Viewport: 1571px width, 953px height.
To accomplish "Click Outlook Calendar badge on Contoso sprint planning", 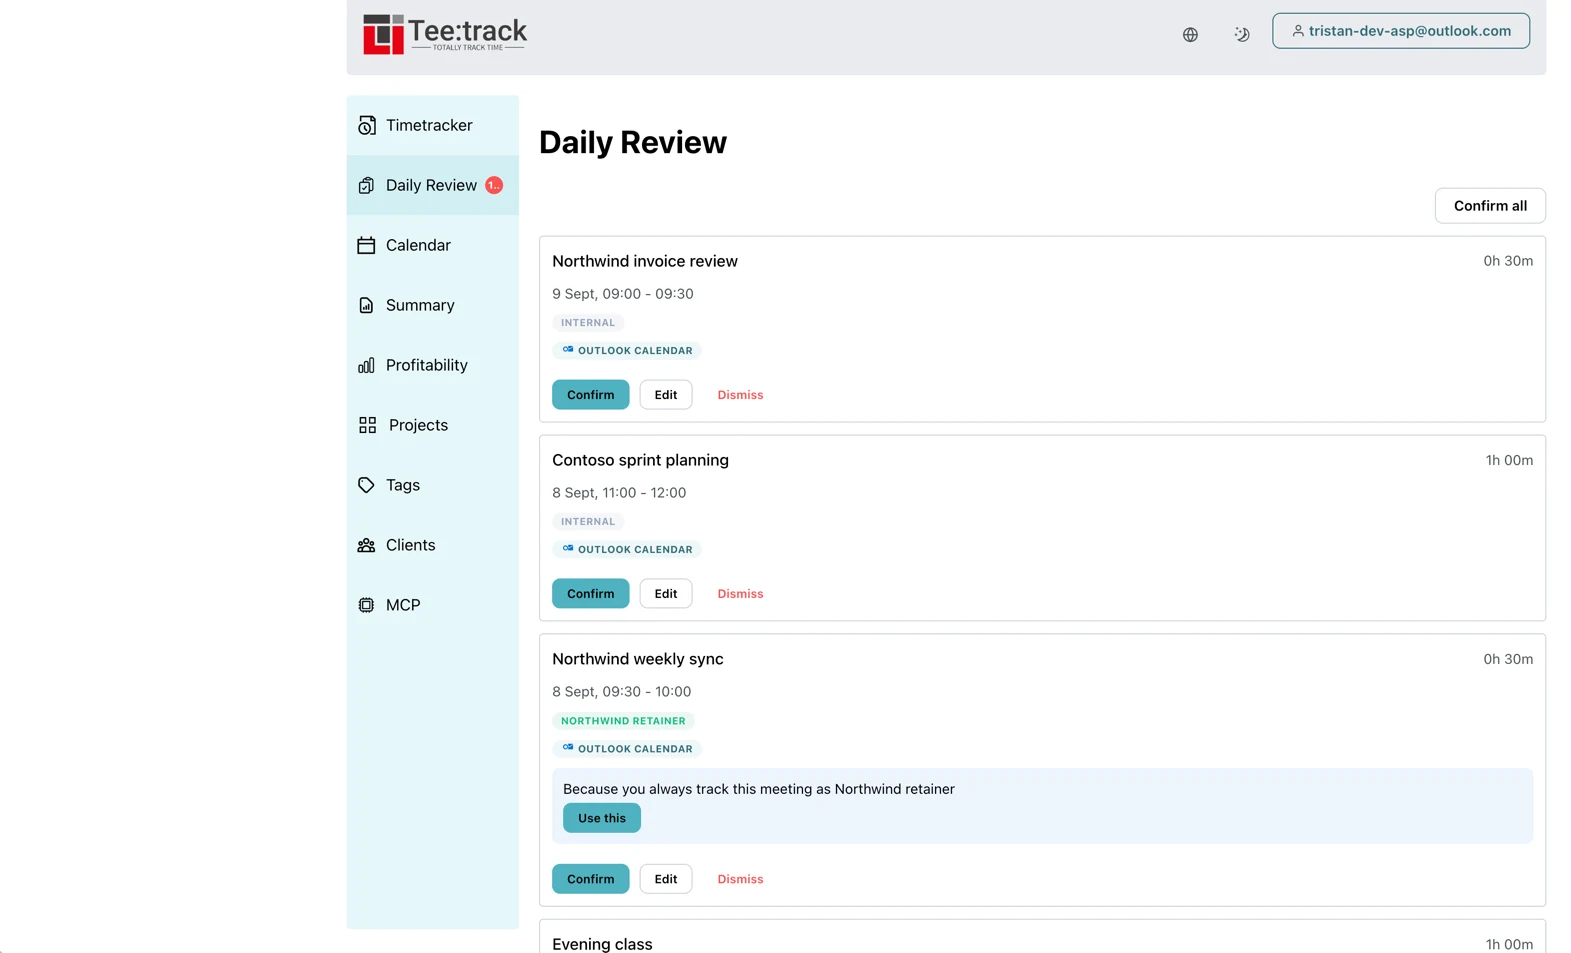I will click(627, 549).
